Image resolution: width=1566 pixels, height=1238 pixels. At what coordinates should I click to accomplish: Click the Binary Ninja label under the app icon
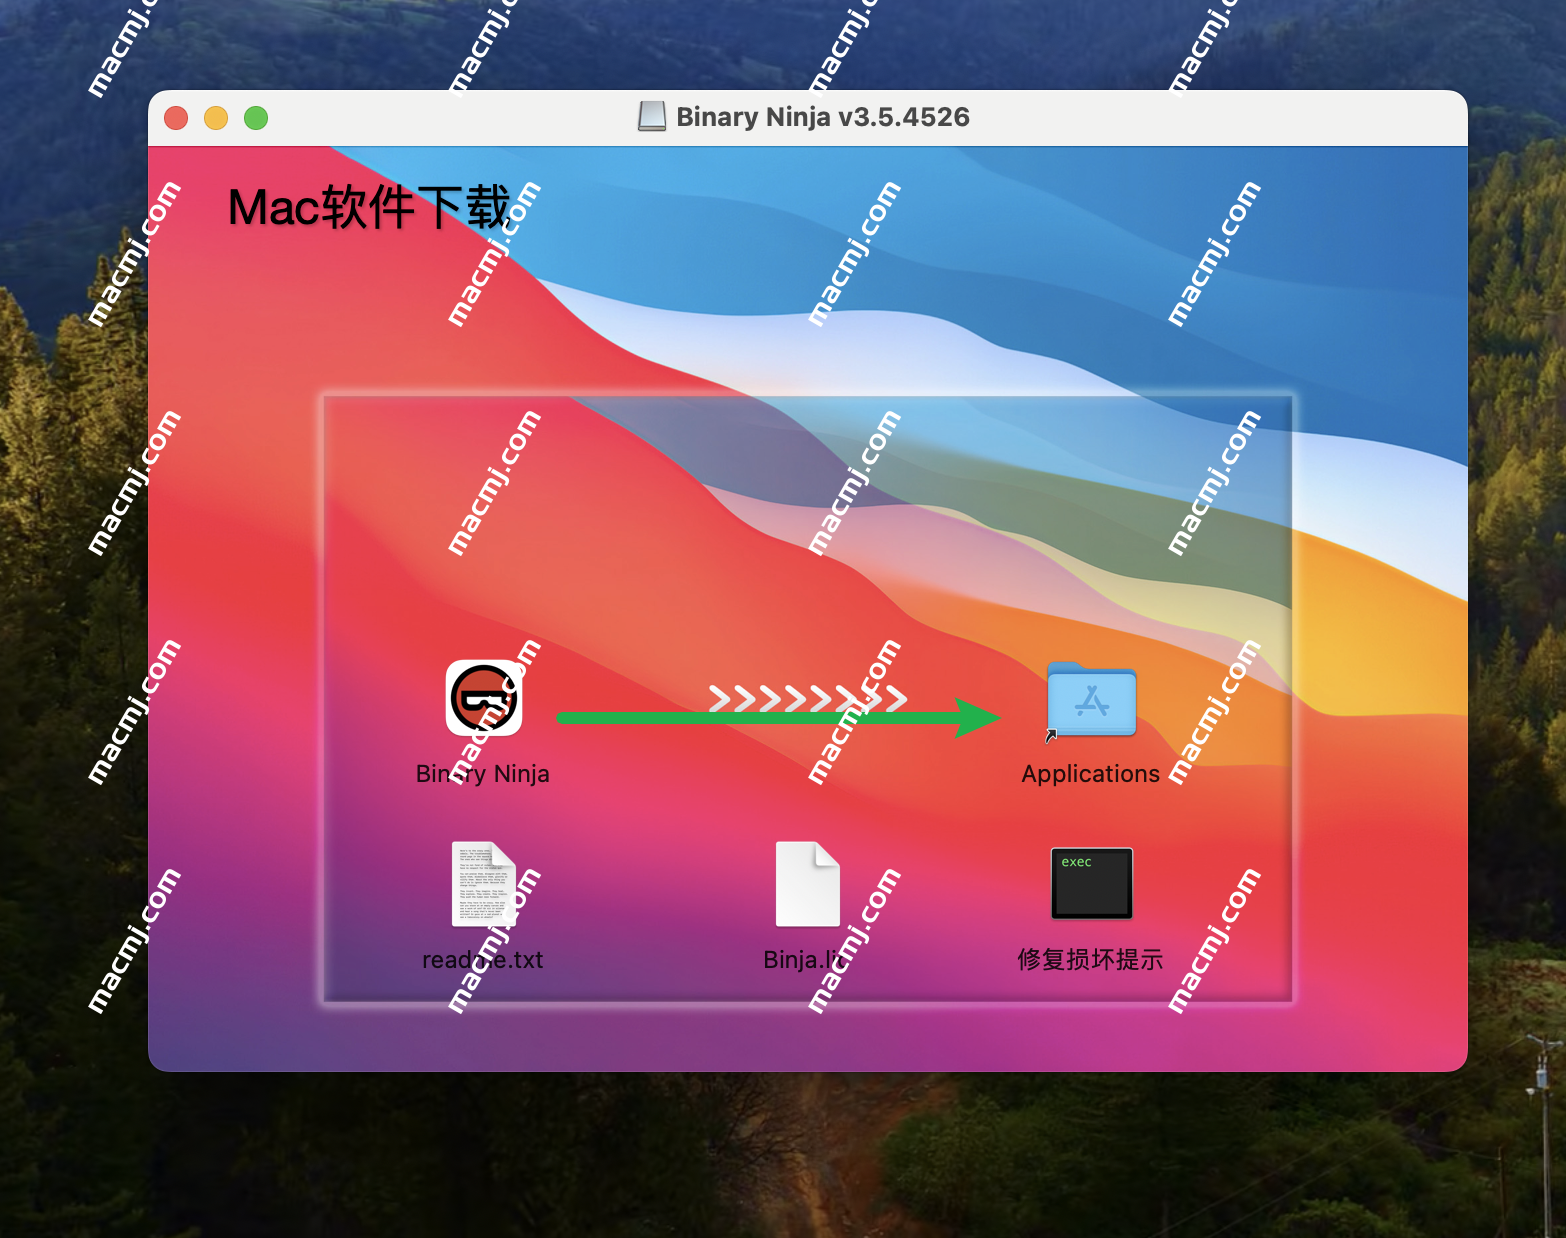(483, 774)
